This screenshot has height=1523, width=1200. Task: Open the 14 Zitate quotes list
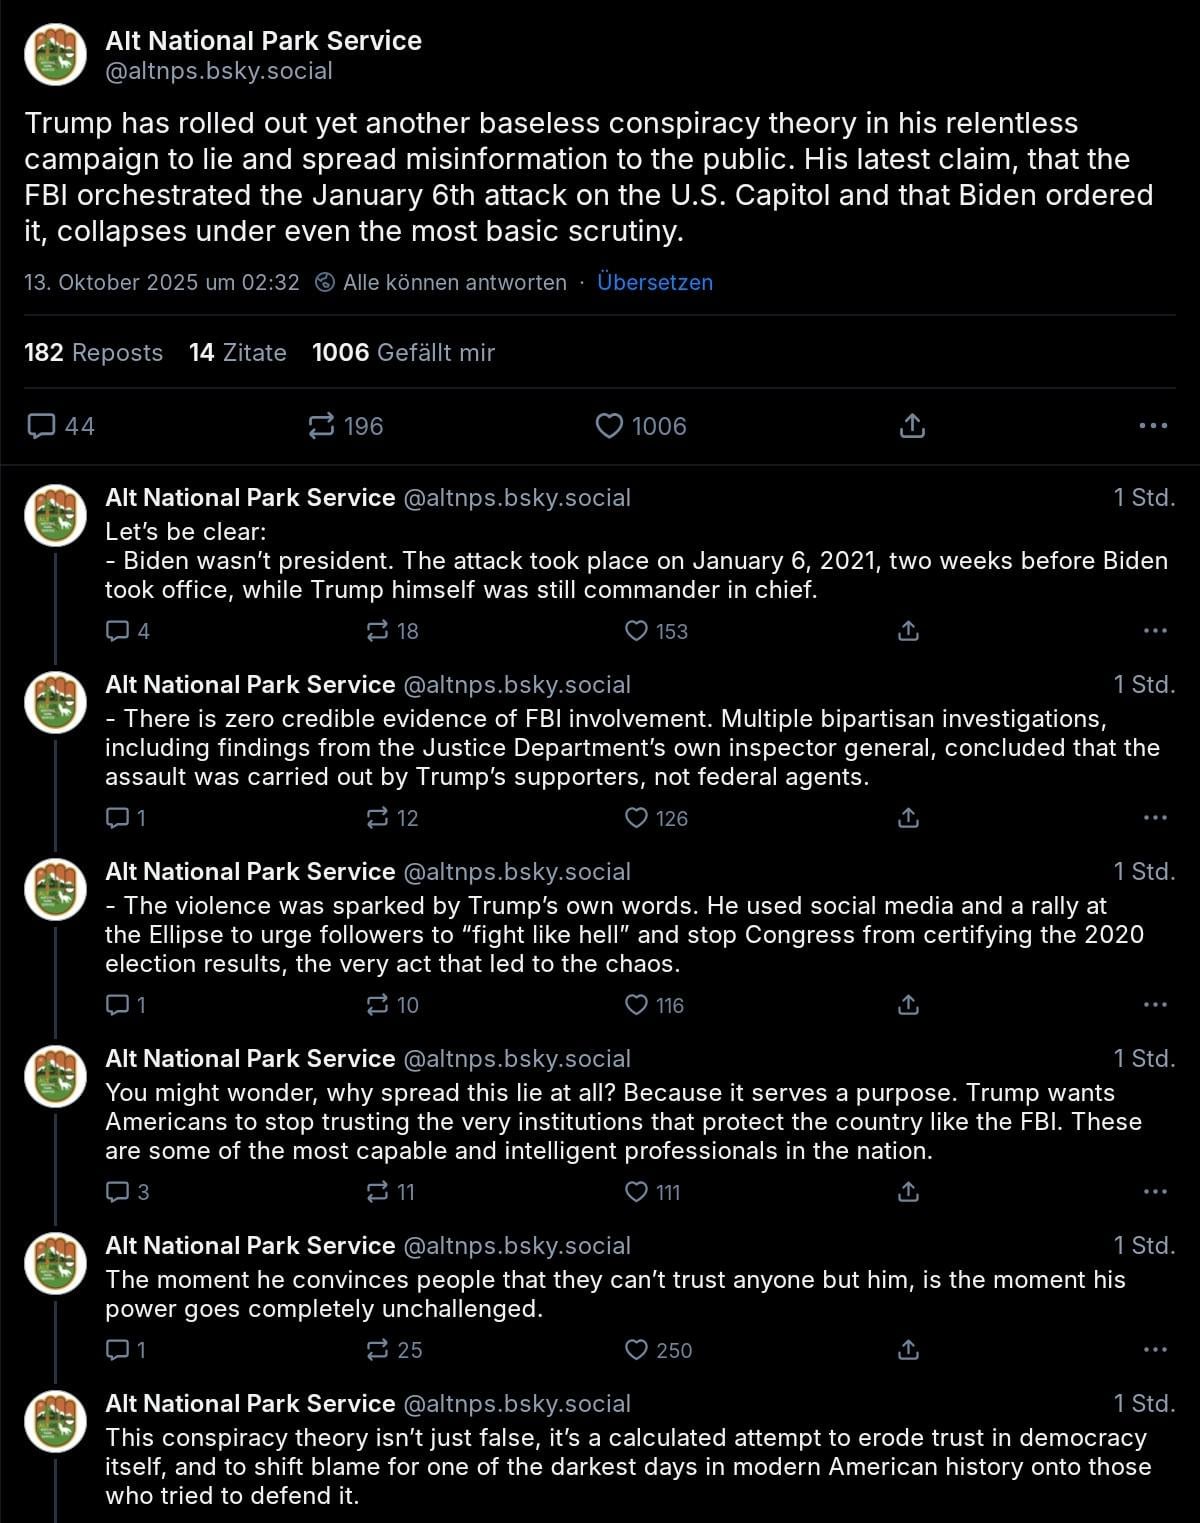(x=237, y=352)
